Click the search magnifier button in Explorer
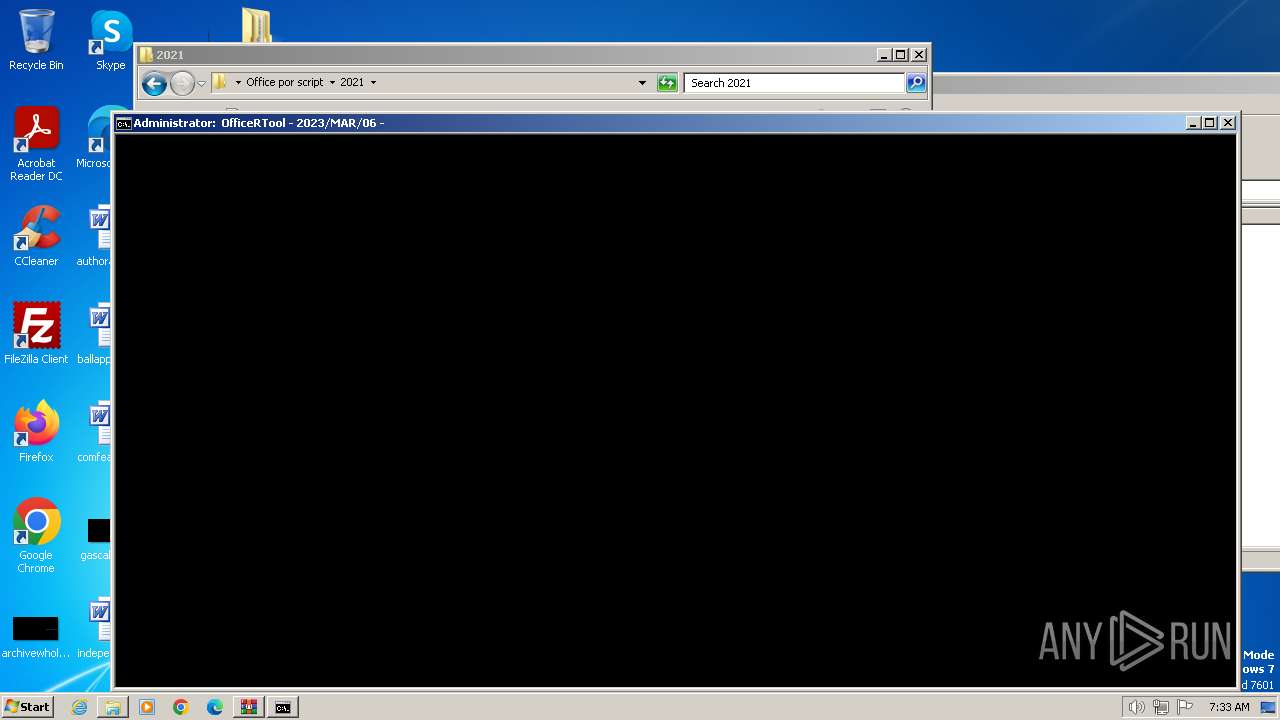 click(916, 83)
